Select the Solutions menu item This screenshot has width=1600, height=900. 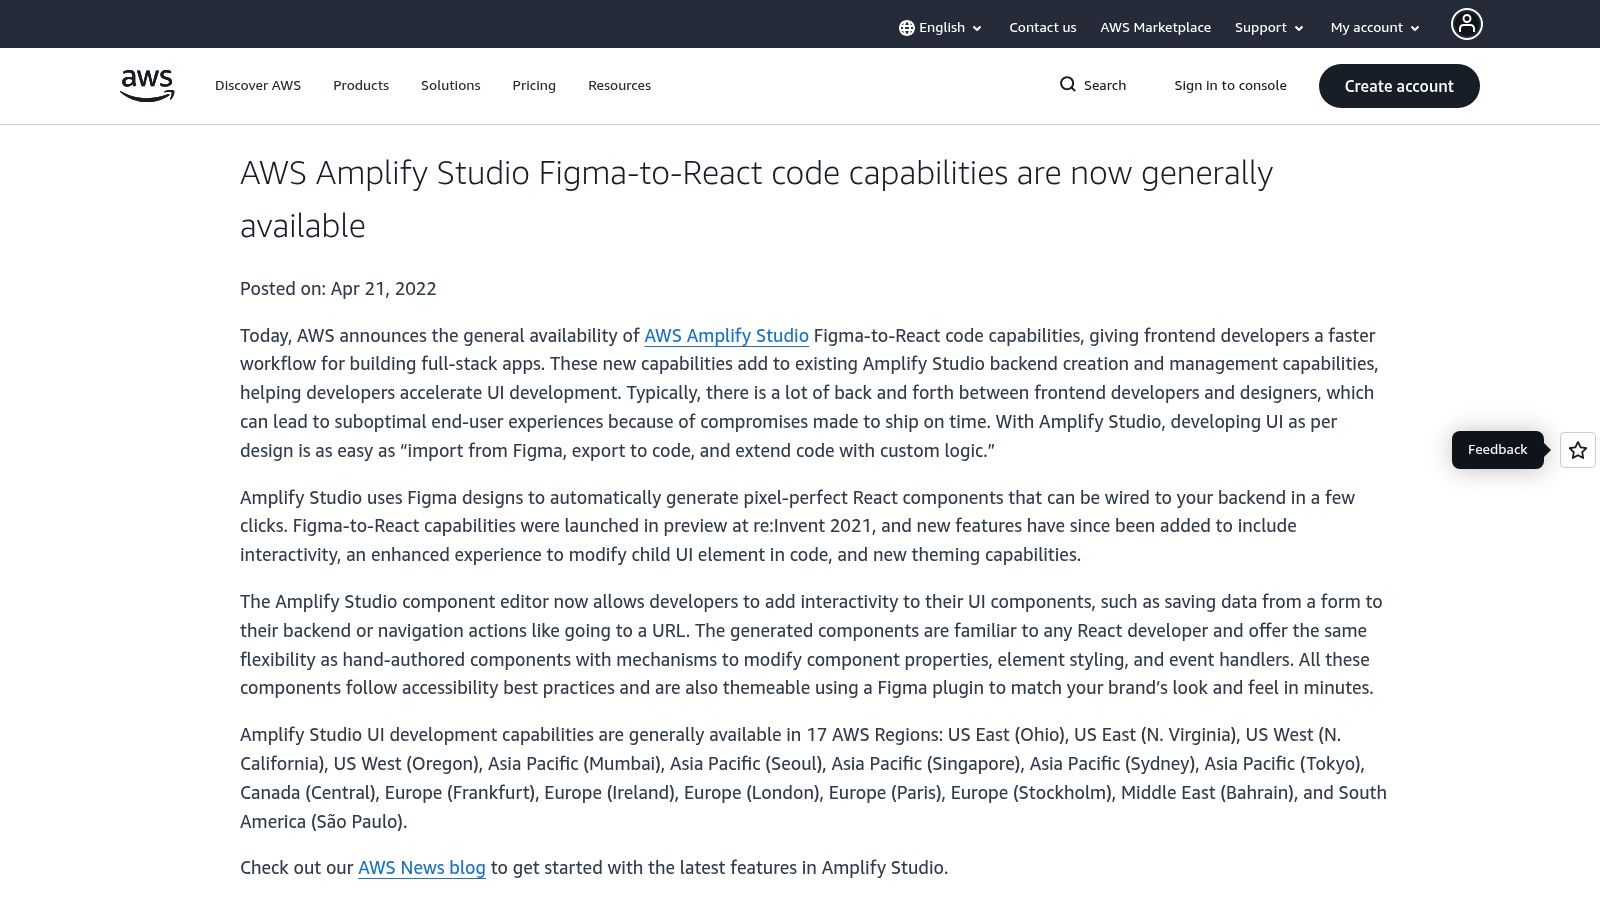point(450,85)
